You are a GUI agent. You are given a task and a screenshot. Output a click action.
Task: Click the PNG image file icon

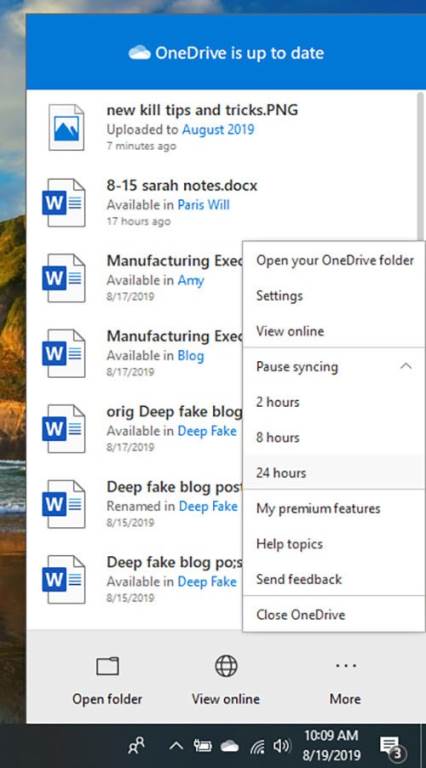point(66,127)
